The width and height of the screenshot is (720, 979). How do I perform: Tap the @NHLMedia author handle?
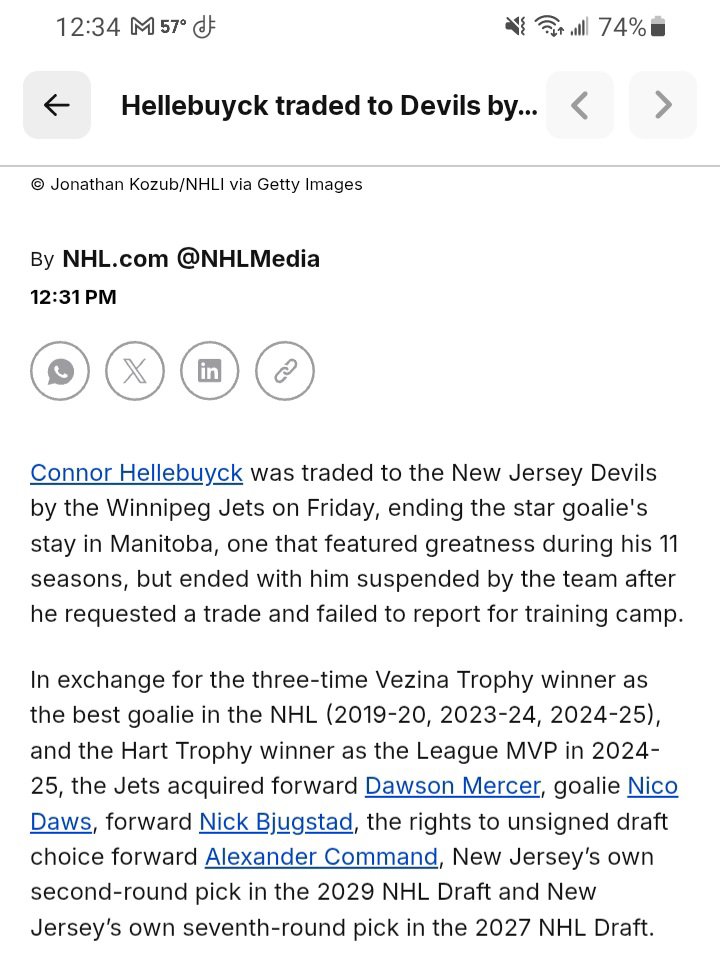pos(249,258)
